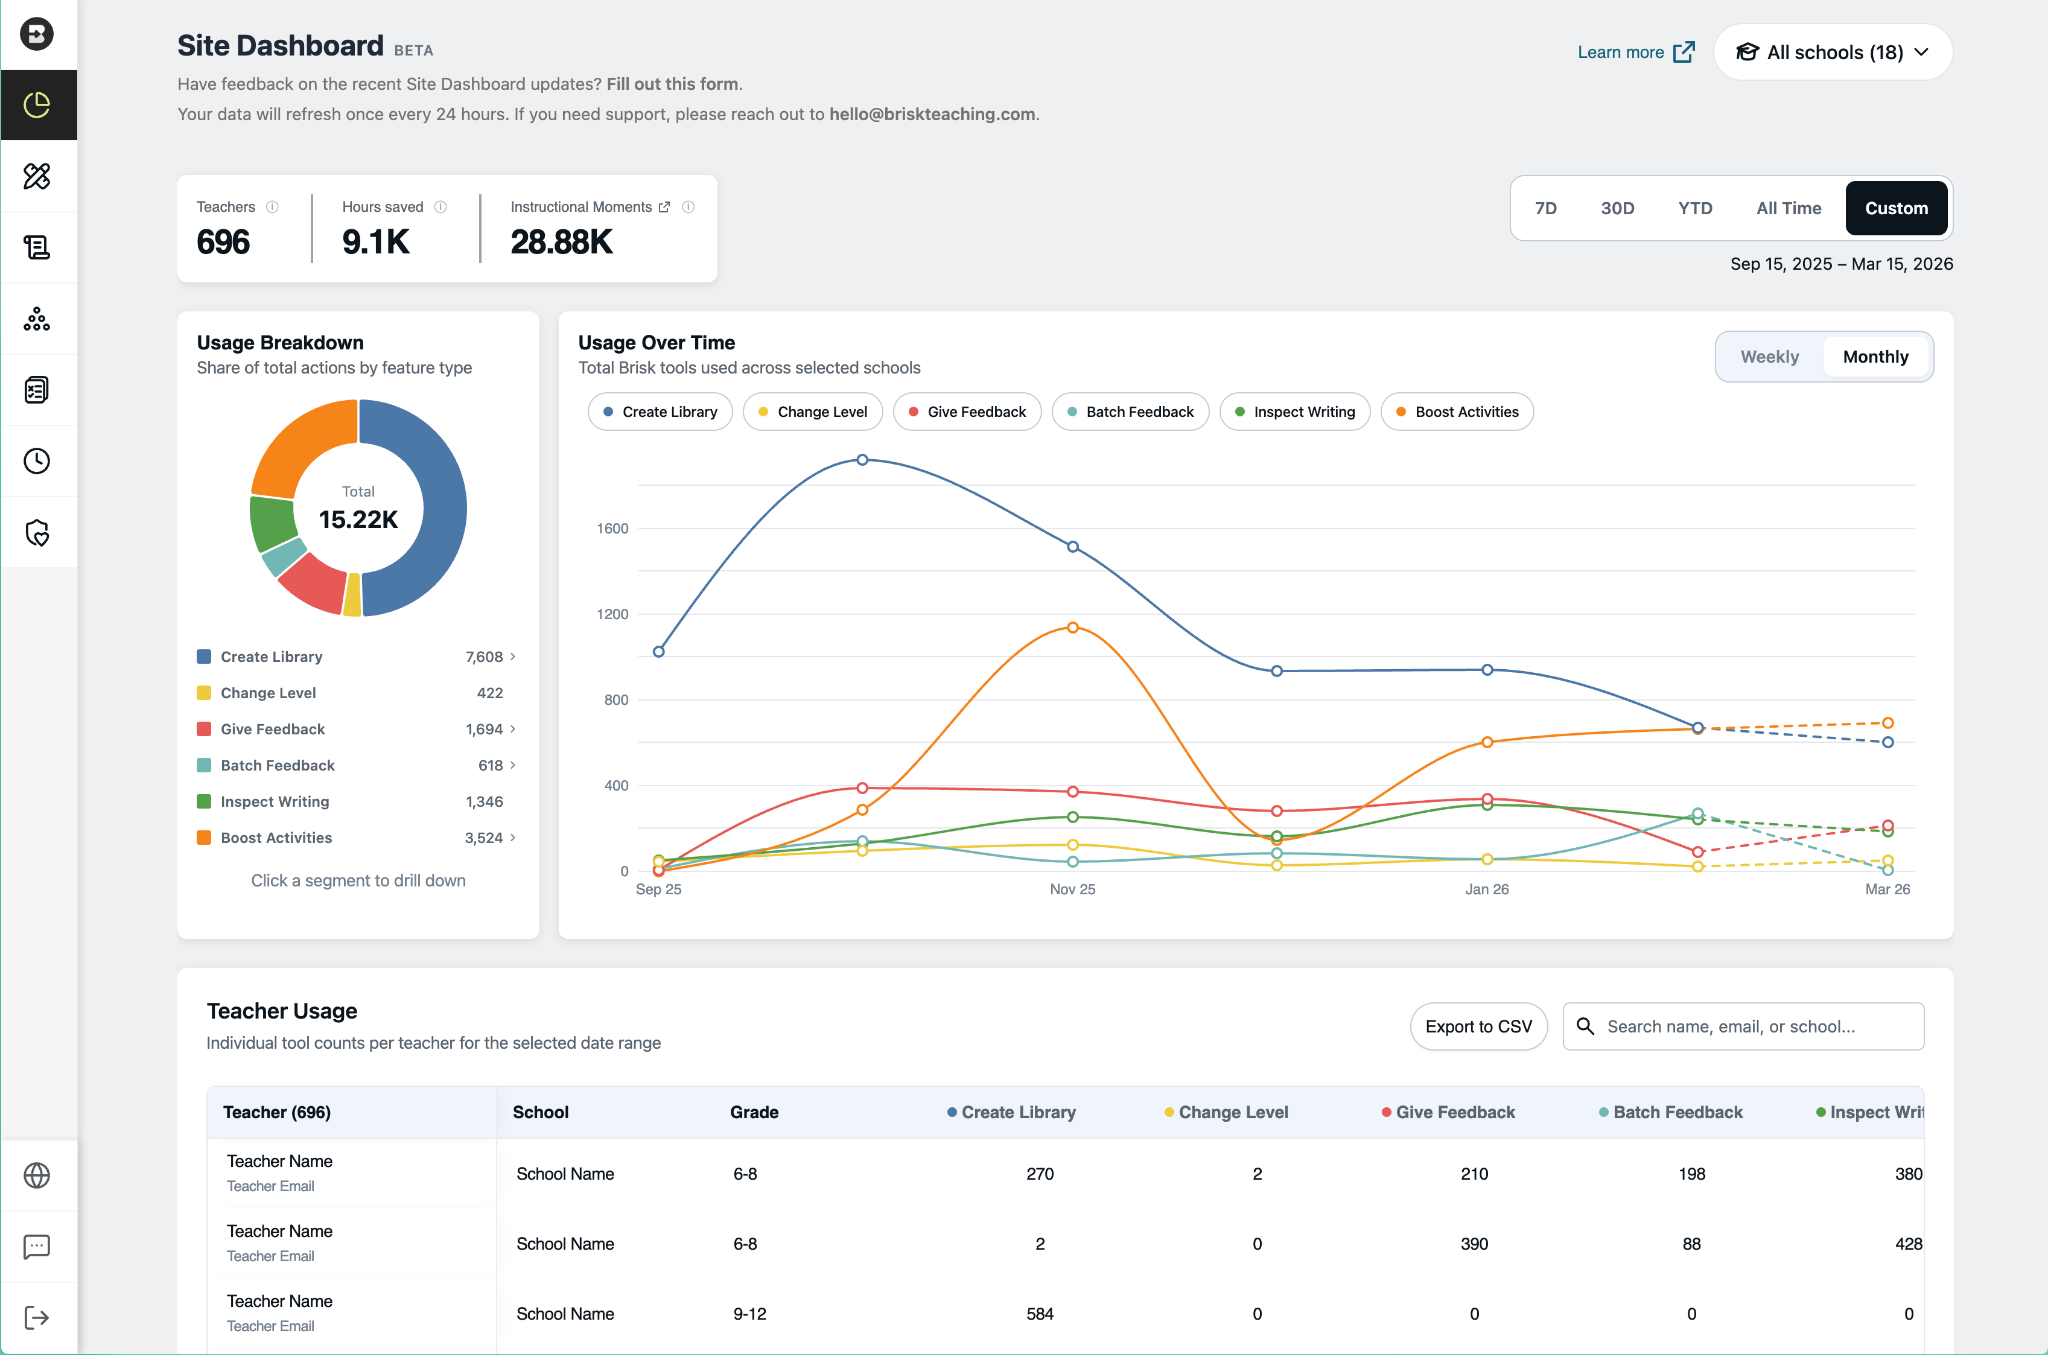Click the info icon beside Hours saved
The height and width of the screenshot is (1355, 2048).
point(441,207)
